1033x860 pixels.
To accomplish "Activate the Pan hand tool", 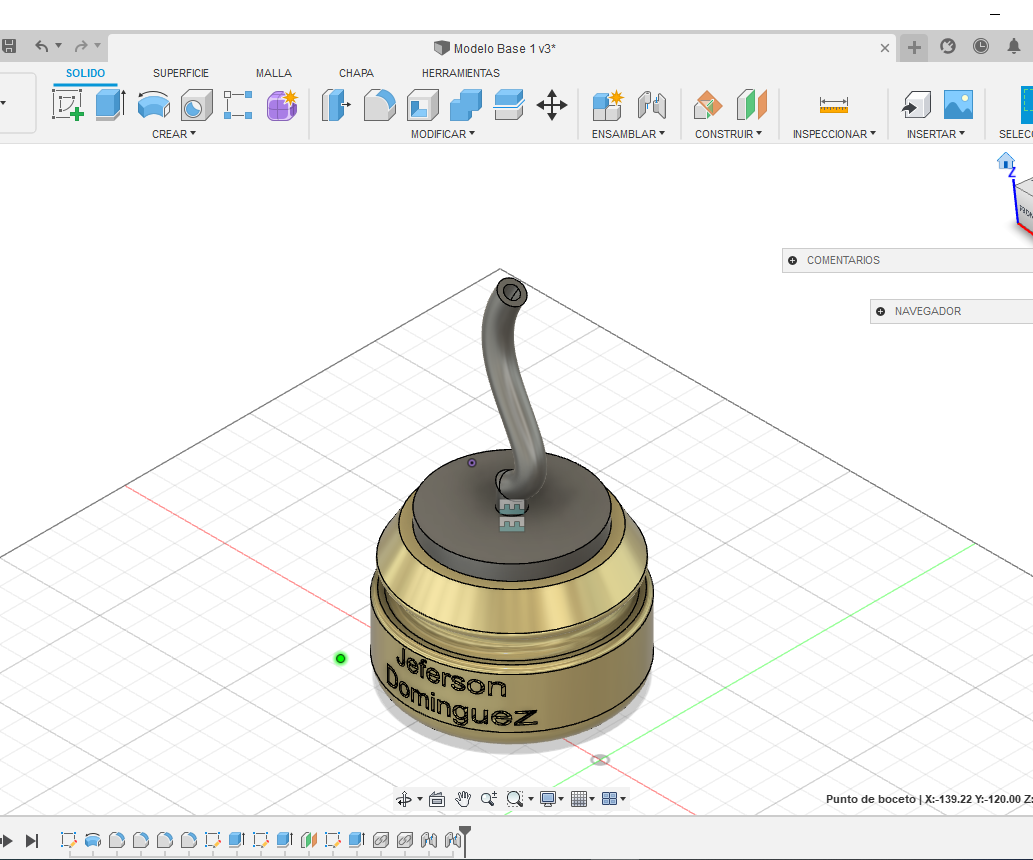I will (463, 799).
